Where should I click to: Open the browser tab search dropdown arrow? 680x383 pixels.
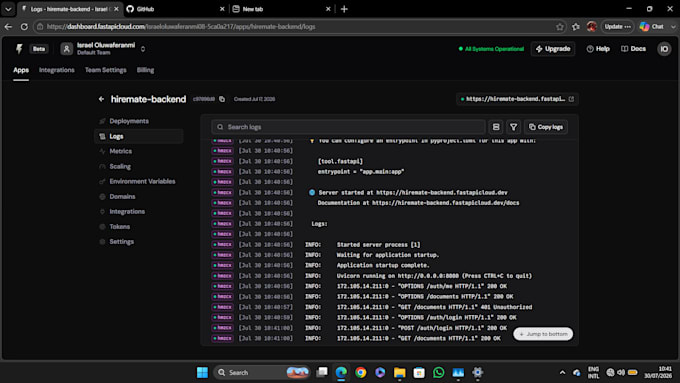click(8, 9)
